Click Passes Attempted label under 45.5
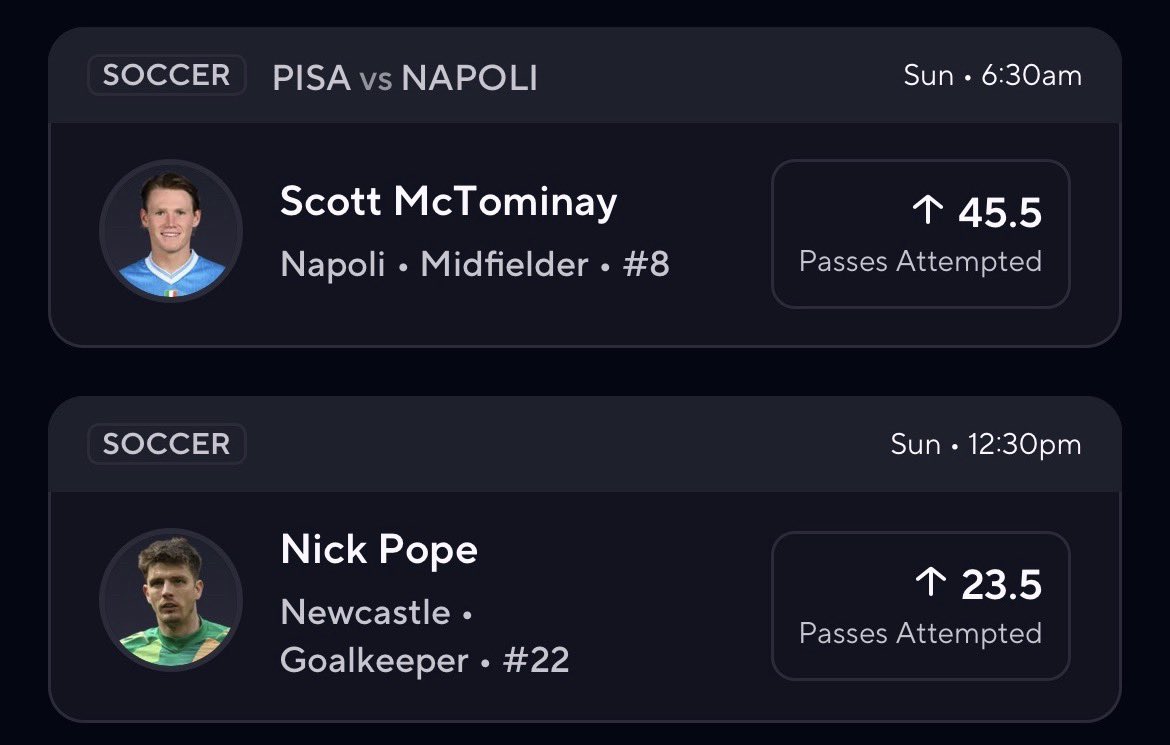 pyautogui.click(x=920, y=262)
